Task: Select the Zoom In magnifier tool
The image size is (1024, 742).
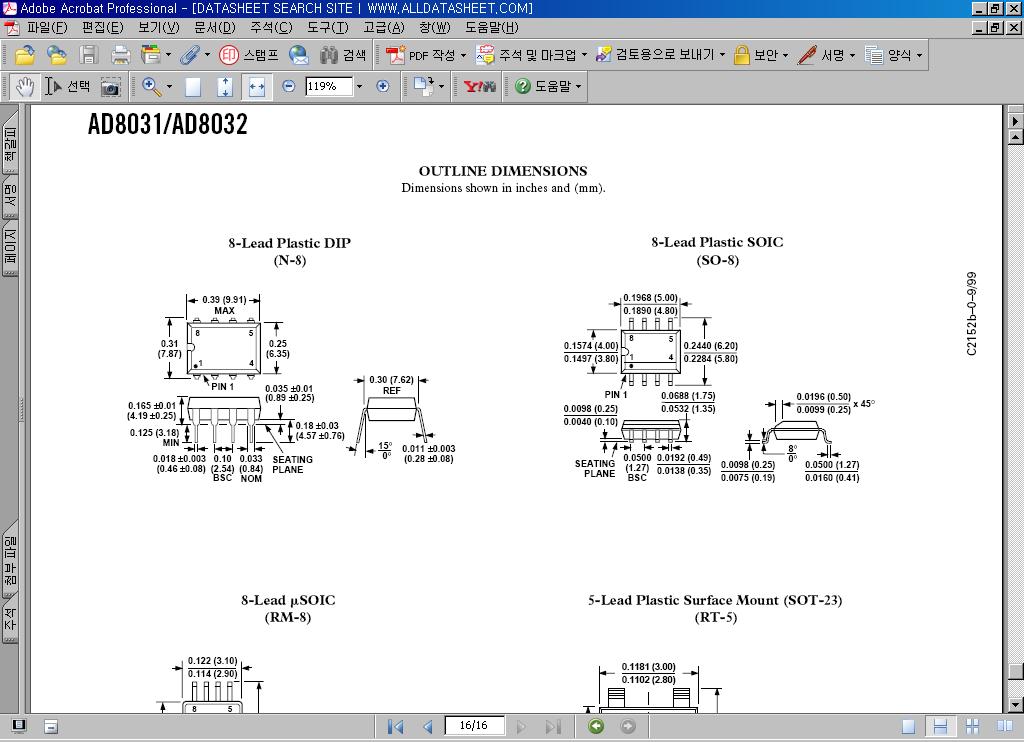Action: 151,86
